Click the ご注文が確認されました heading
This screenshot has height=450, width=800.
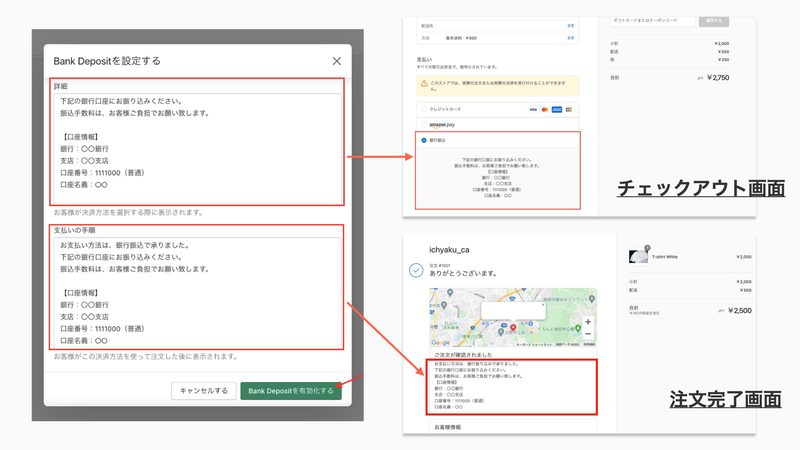point(463,354)
